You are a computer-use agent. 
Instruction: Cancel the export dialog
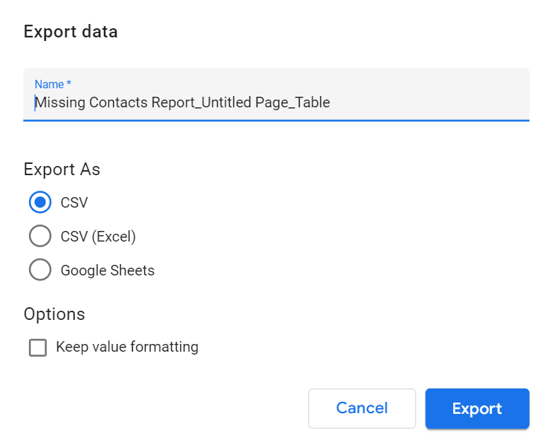pos(362,408)
